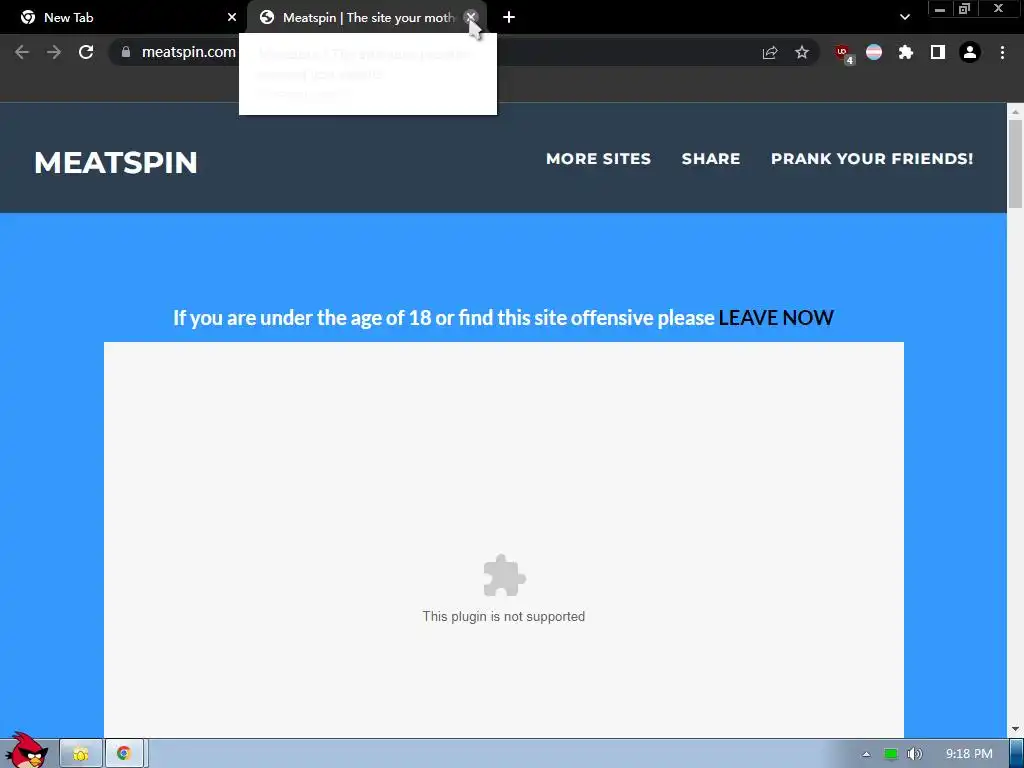Go back using the browser back arrow
The image size is (1024, 768).
coord(22,52)
